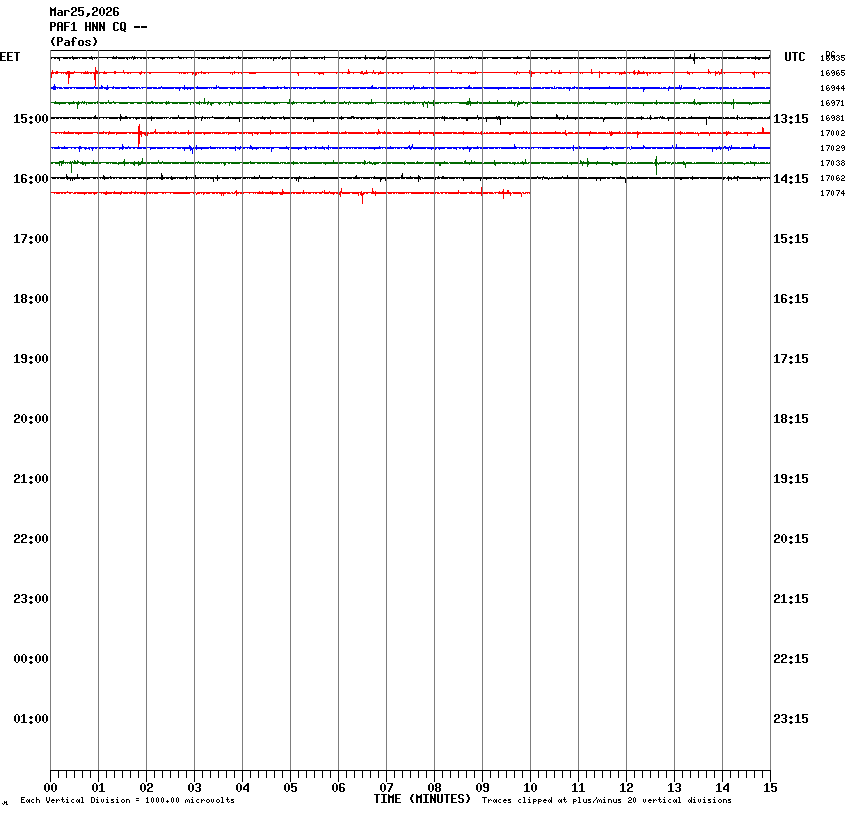Viewport: 850px width, 814px height.
Task: Click the (Pafos) location label
Action: 74,42
